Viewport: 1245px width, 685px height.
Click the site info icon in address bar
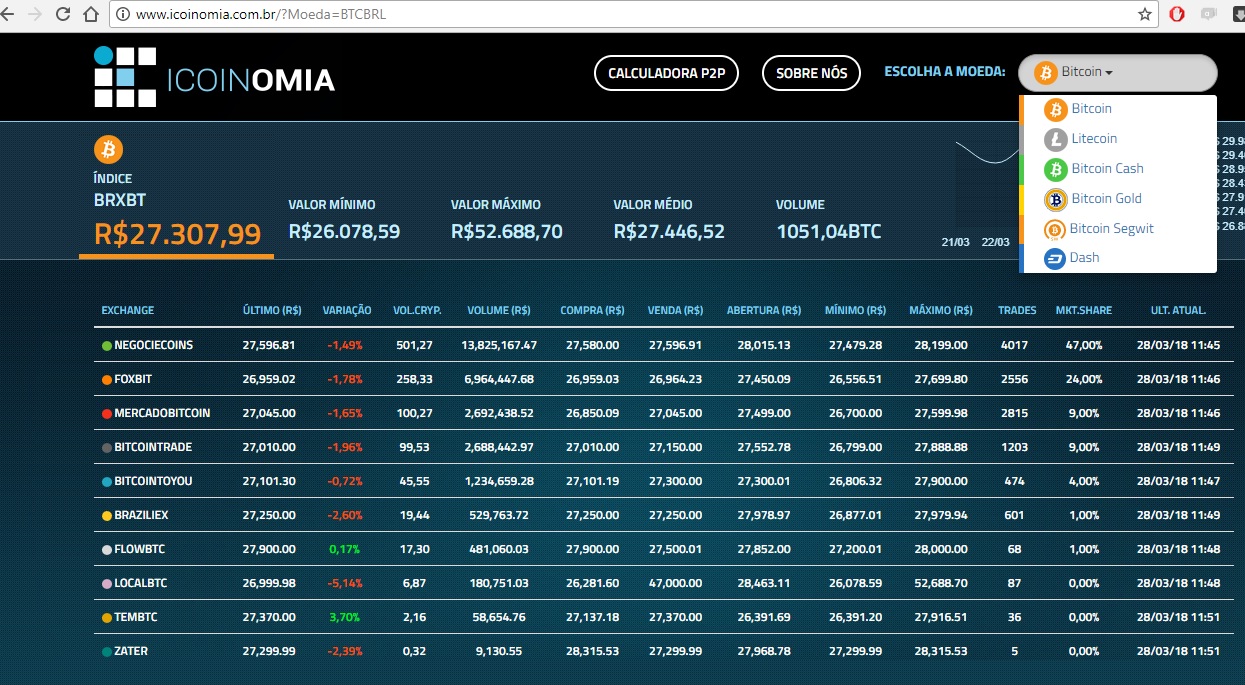point(123,15)
